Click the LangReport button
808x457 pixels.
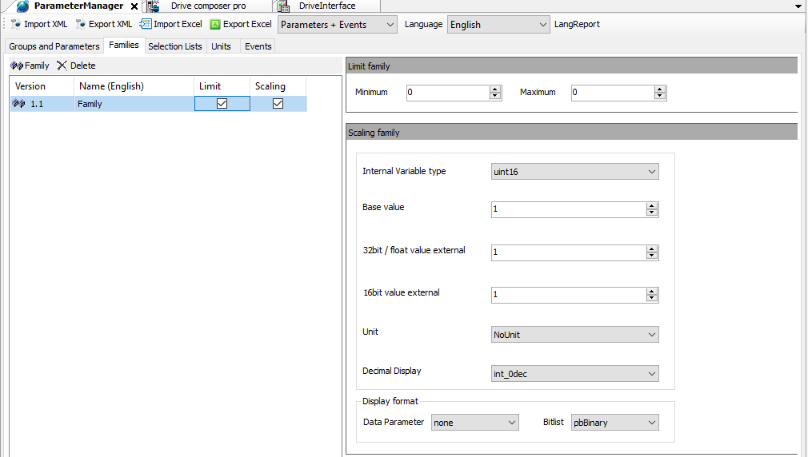click(577, 24)
